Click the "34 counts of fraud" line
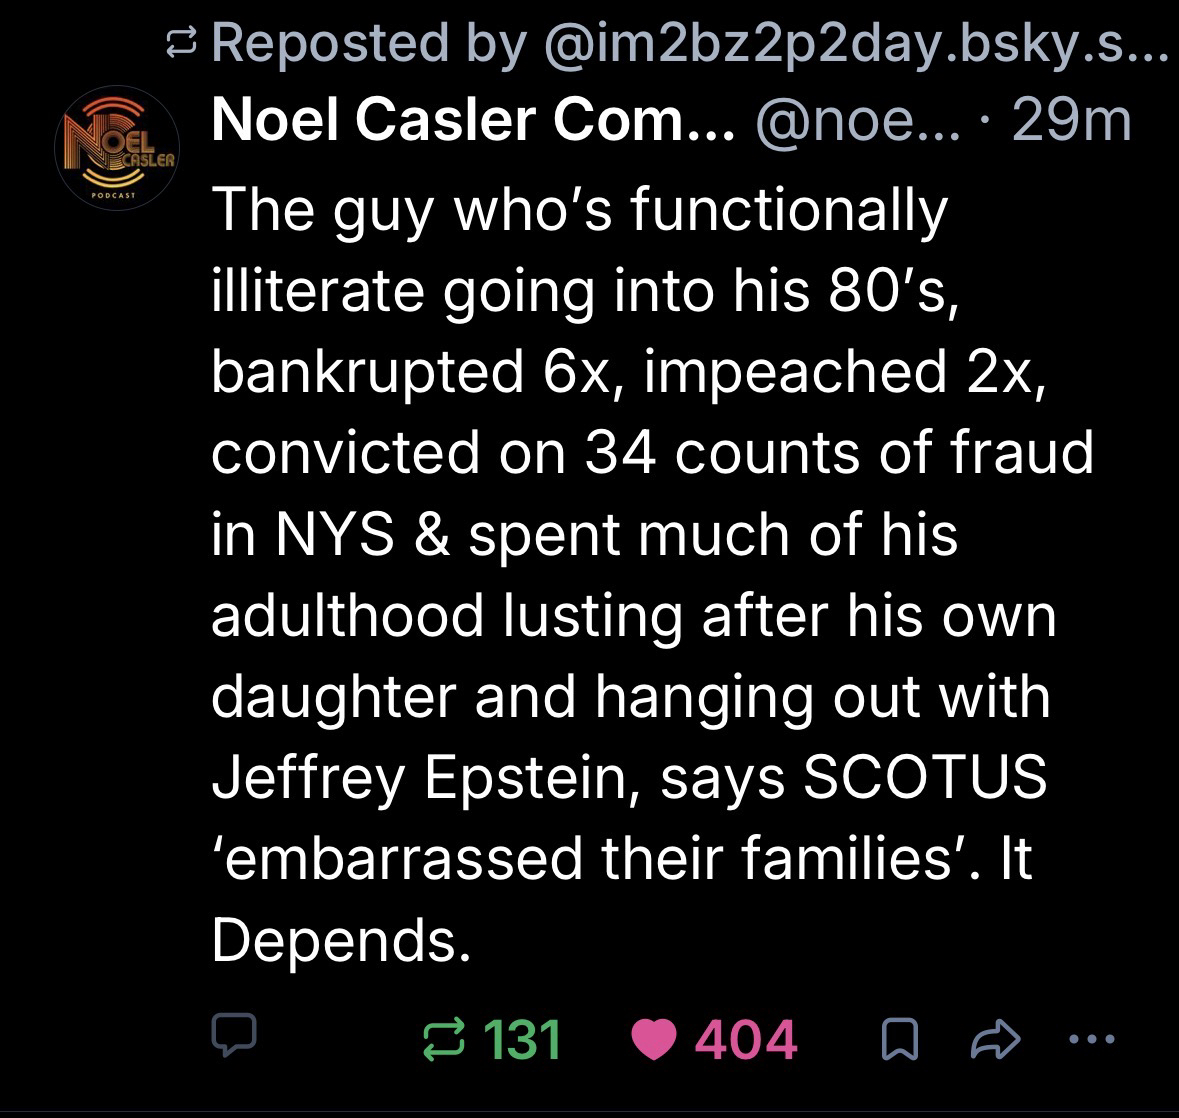 click(x=652, y=453)
